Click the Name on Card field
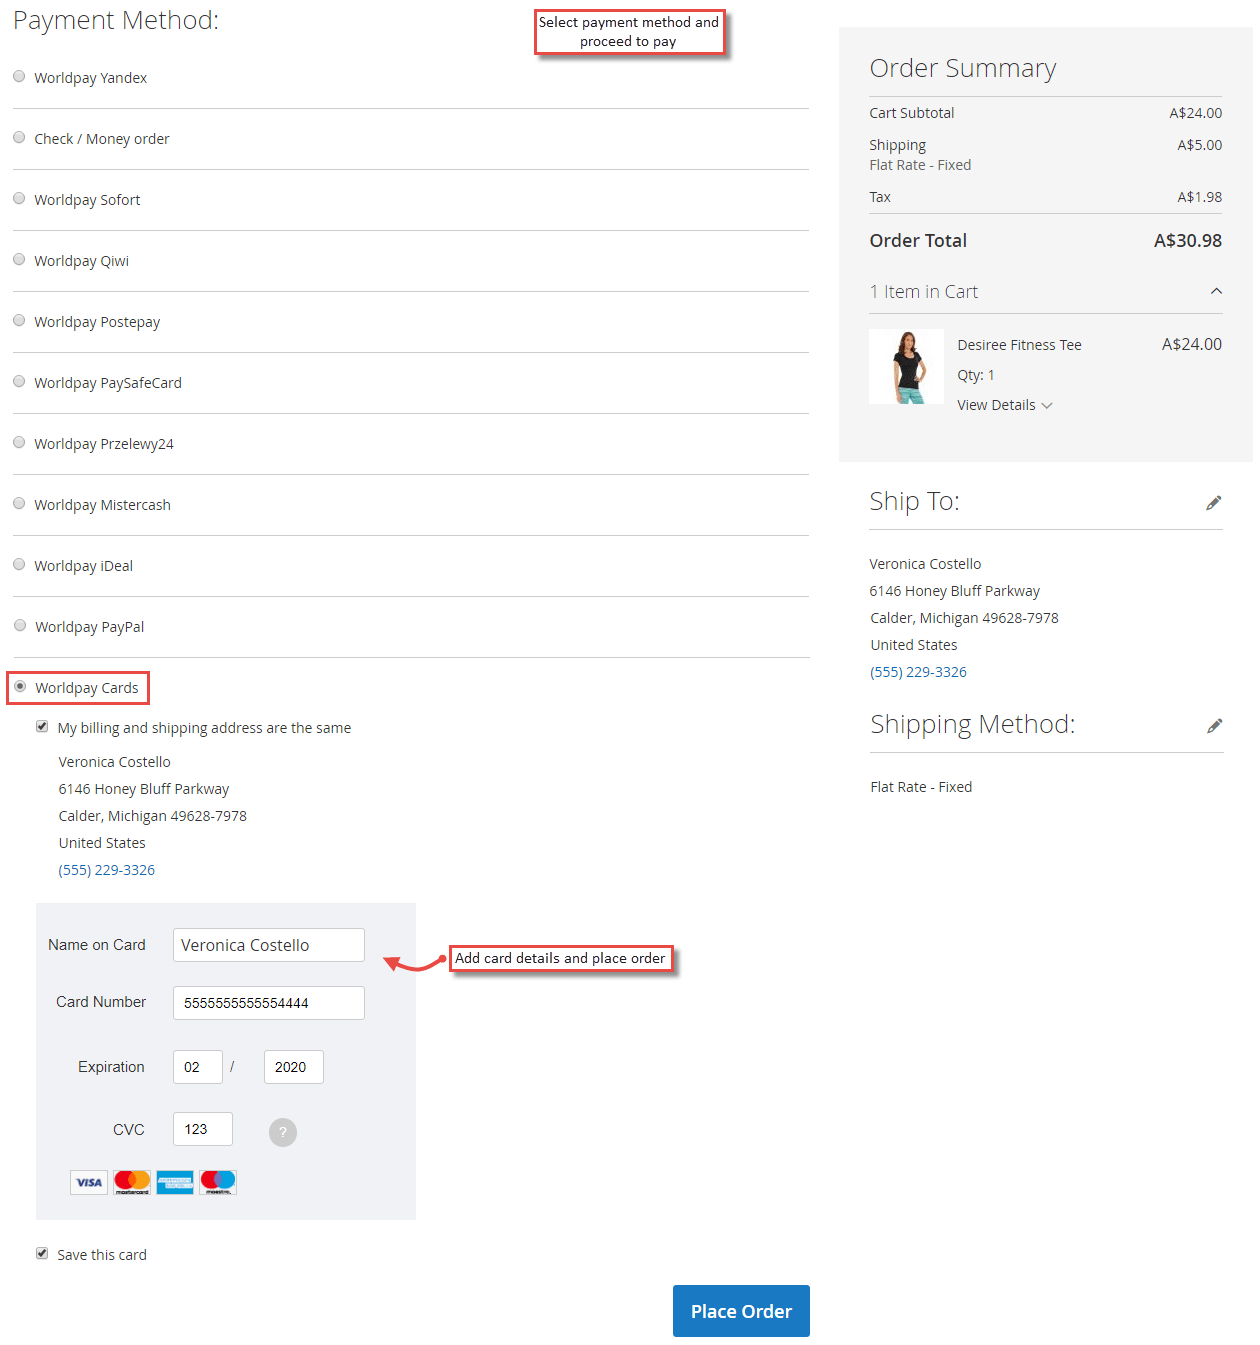This screenshot has width=1260, height=1345. click(268, 944)
